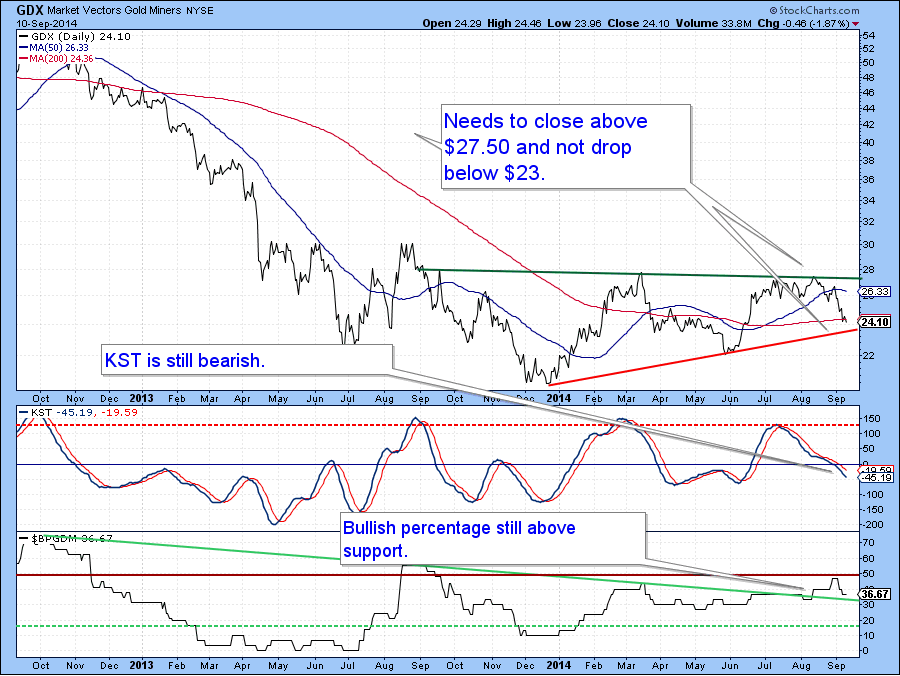Click the High 24.46 value
Screen dimensions: 900x676
[514, 24]
